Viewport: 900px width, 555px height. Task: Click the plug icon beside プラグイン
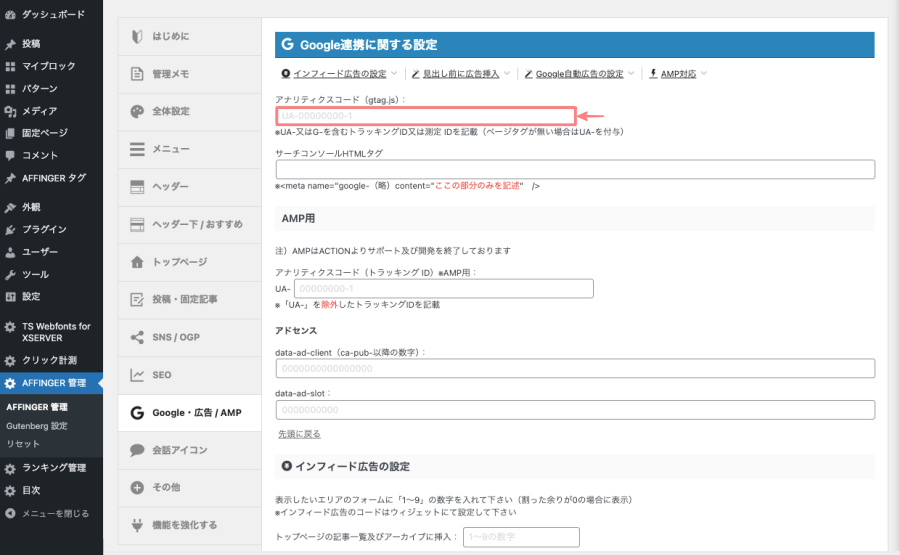(10, 230)
